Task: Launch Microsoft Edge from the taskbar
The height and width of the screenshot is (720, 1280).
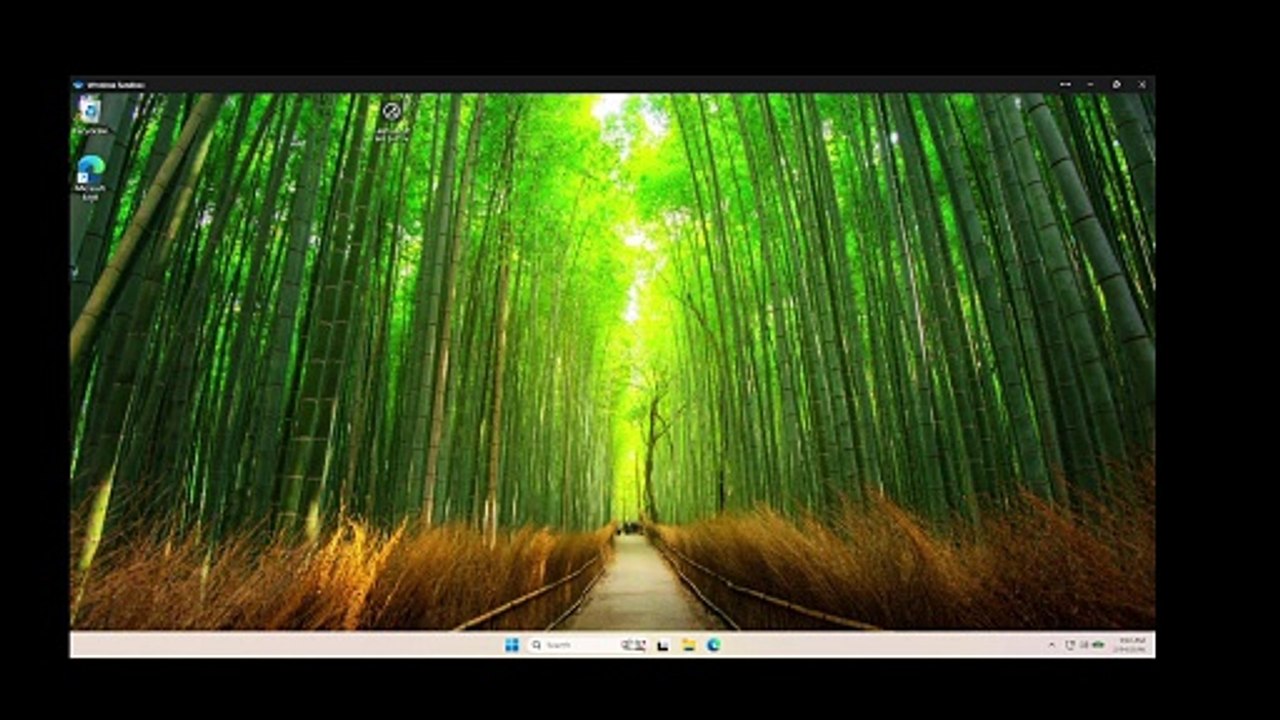Action: 714,645
